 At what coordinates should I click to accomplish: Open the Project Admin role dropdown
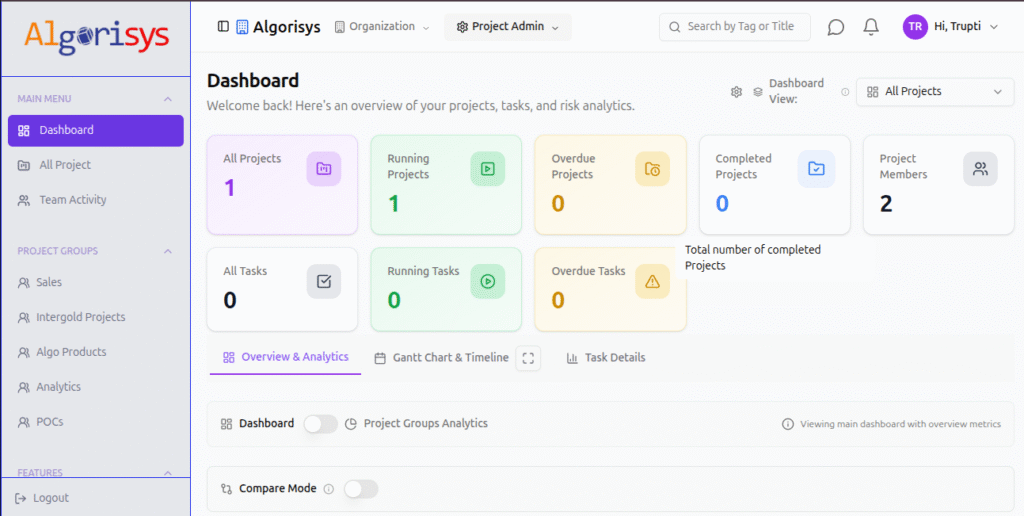(x=508, y=27)
